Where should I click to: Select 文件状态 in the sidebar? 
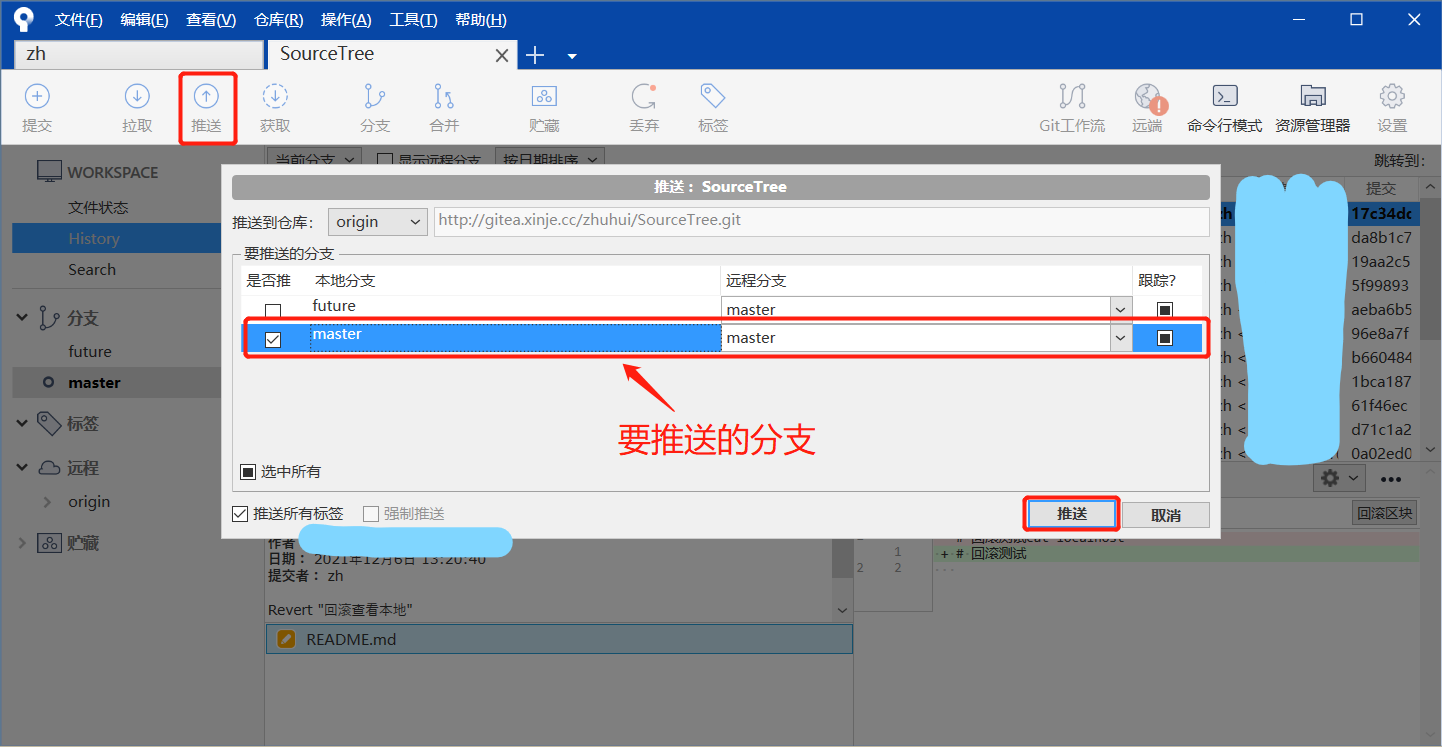(x=98, y=208)
